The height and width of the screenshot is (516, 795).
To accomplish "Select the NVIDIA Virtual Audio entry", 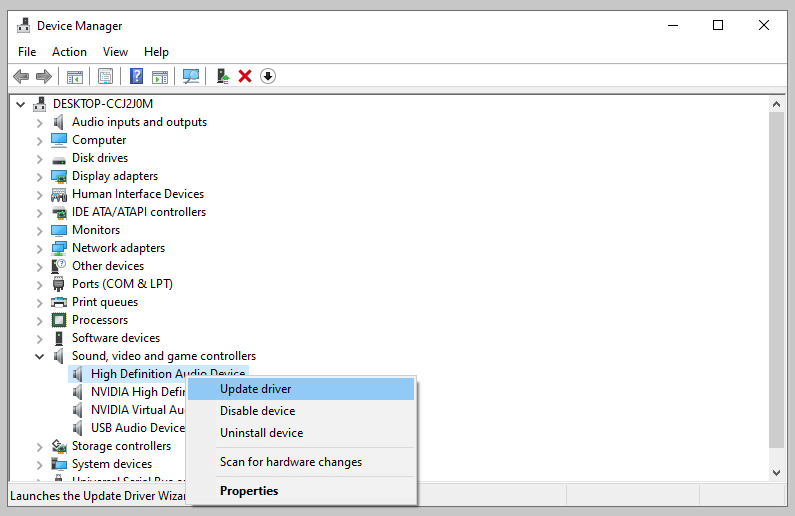I will pos(137,410).
